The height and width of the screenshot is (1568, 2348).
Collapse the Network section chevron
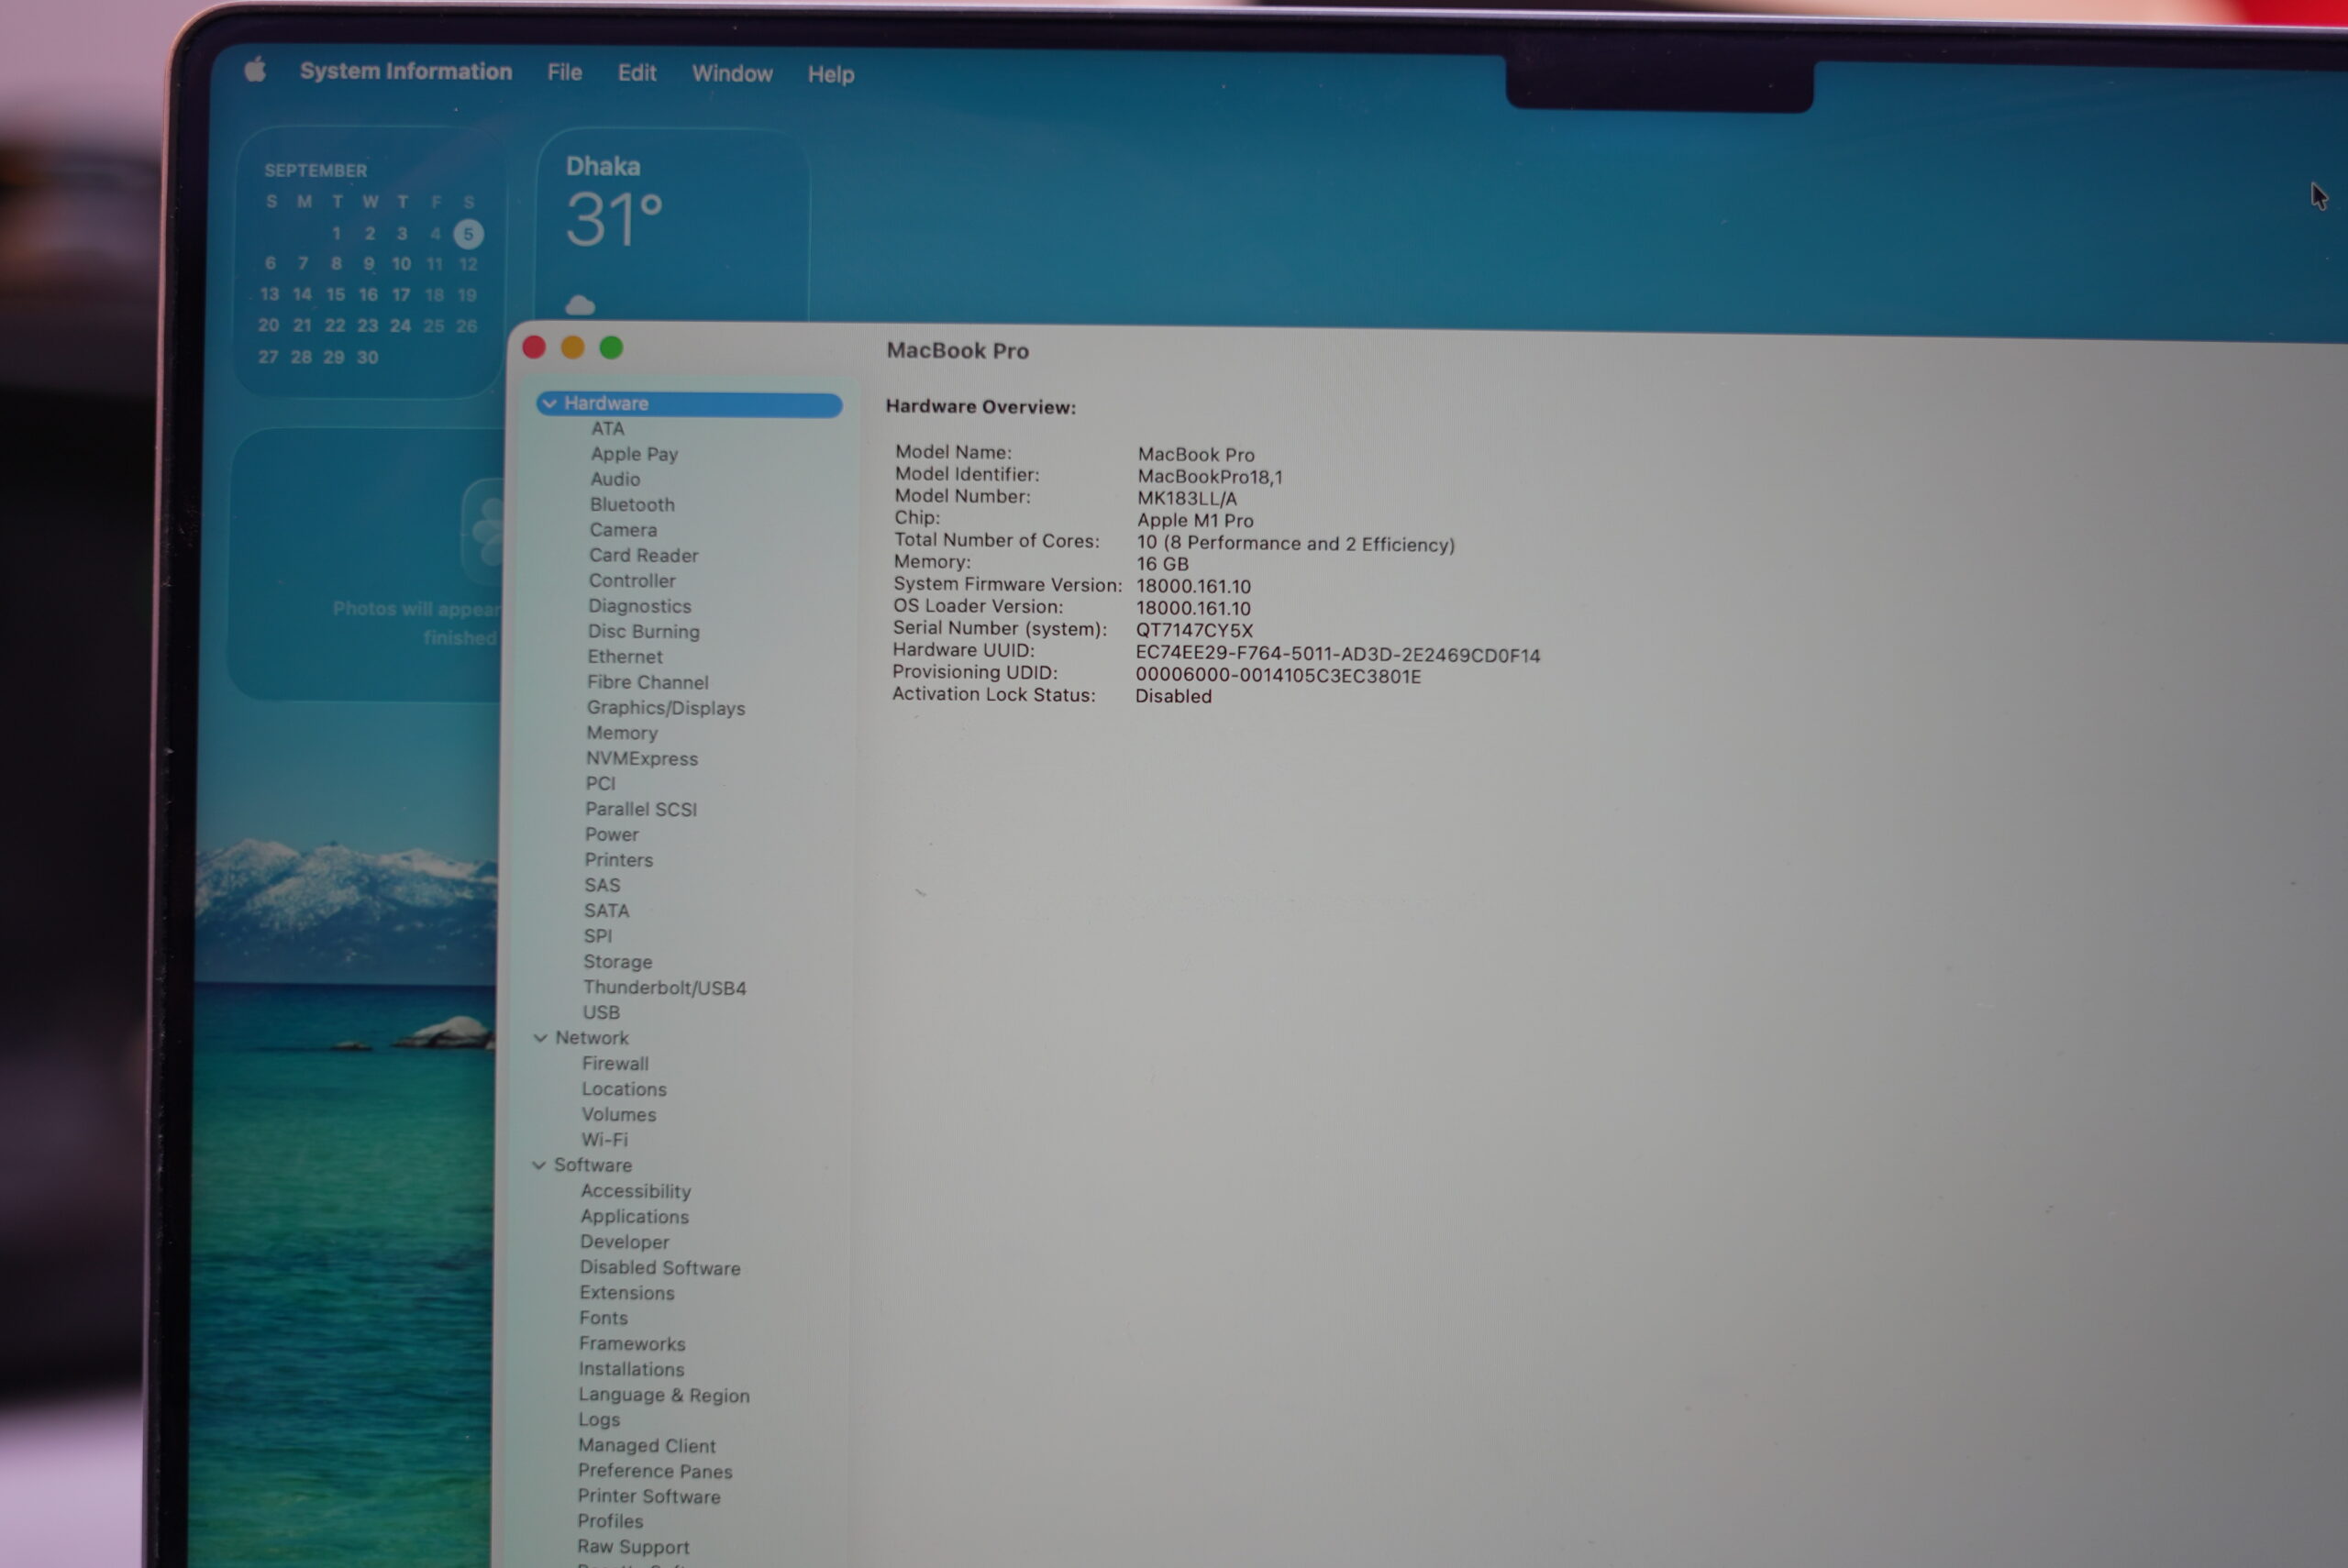[x=540, y=1038]
